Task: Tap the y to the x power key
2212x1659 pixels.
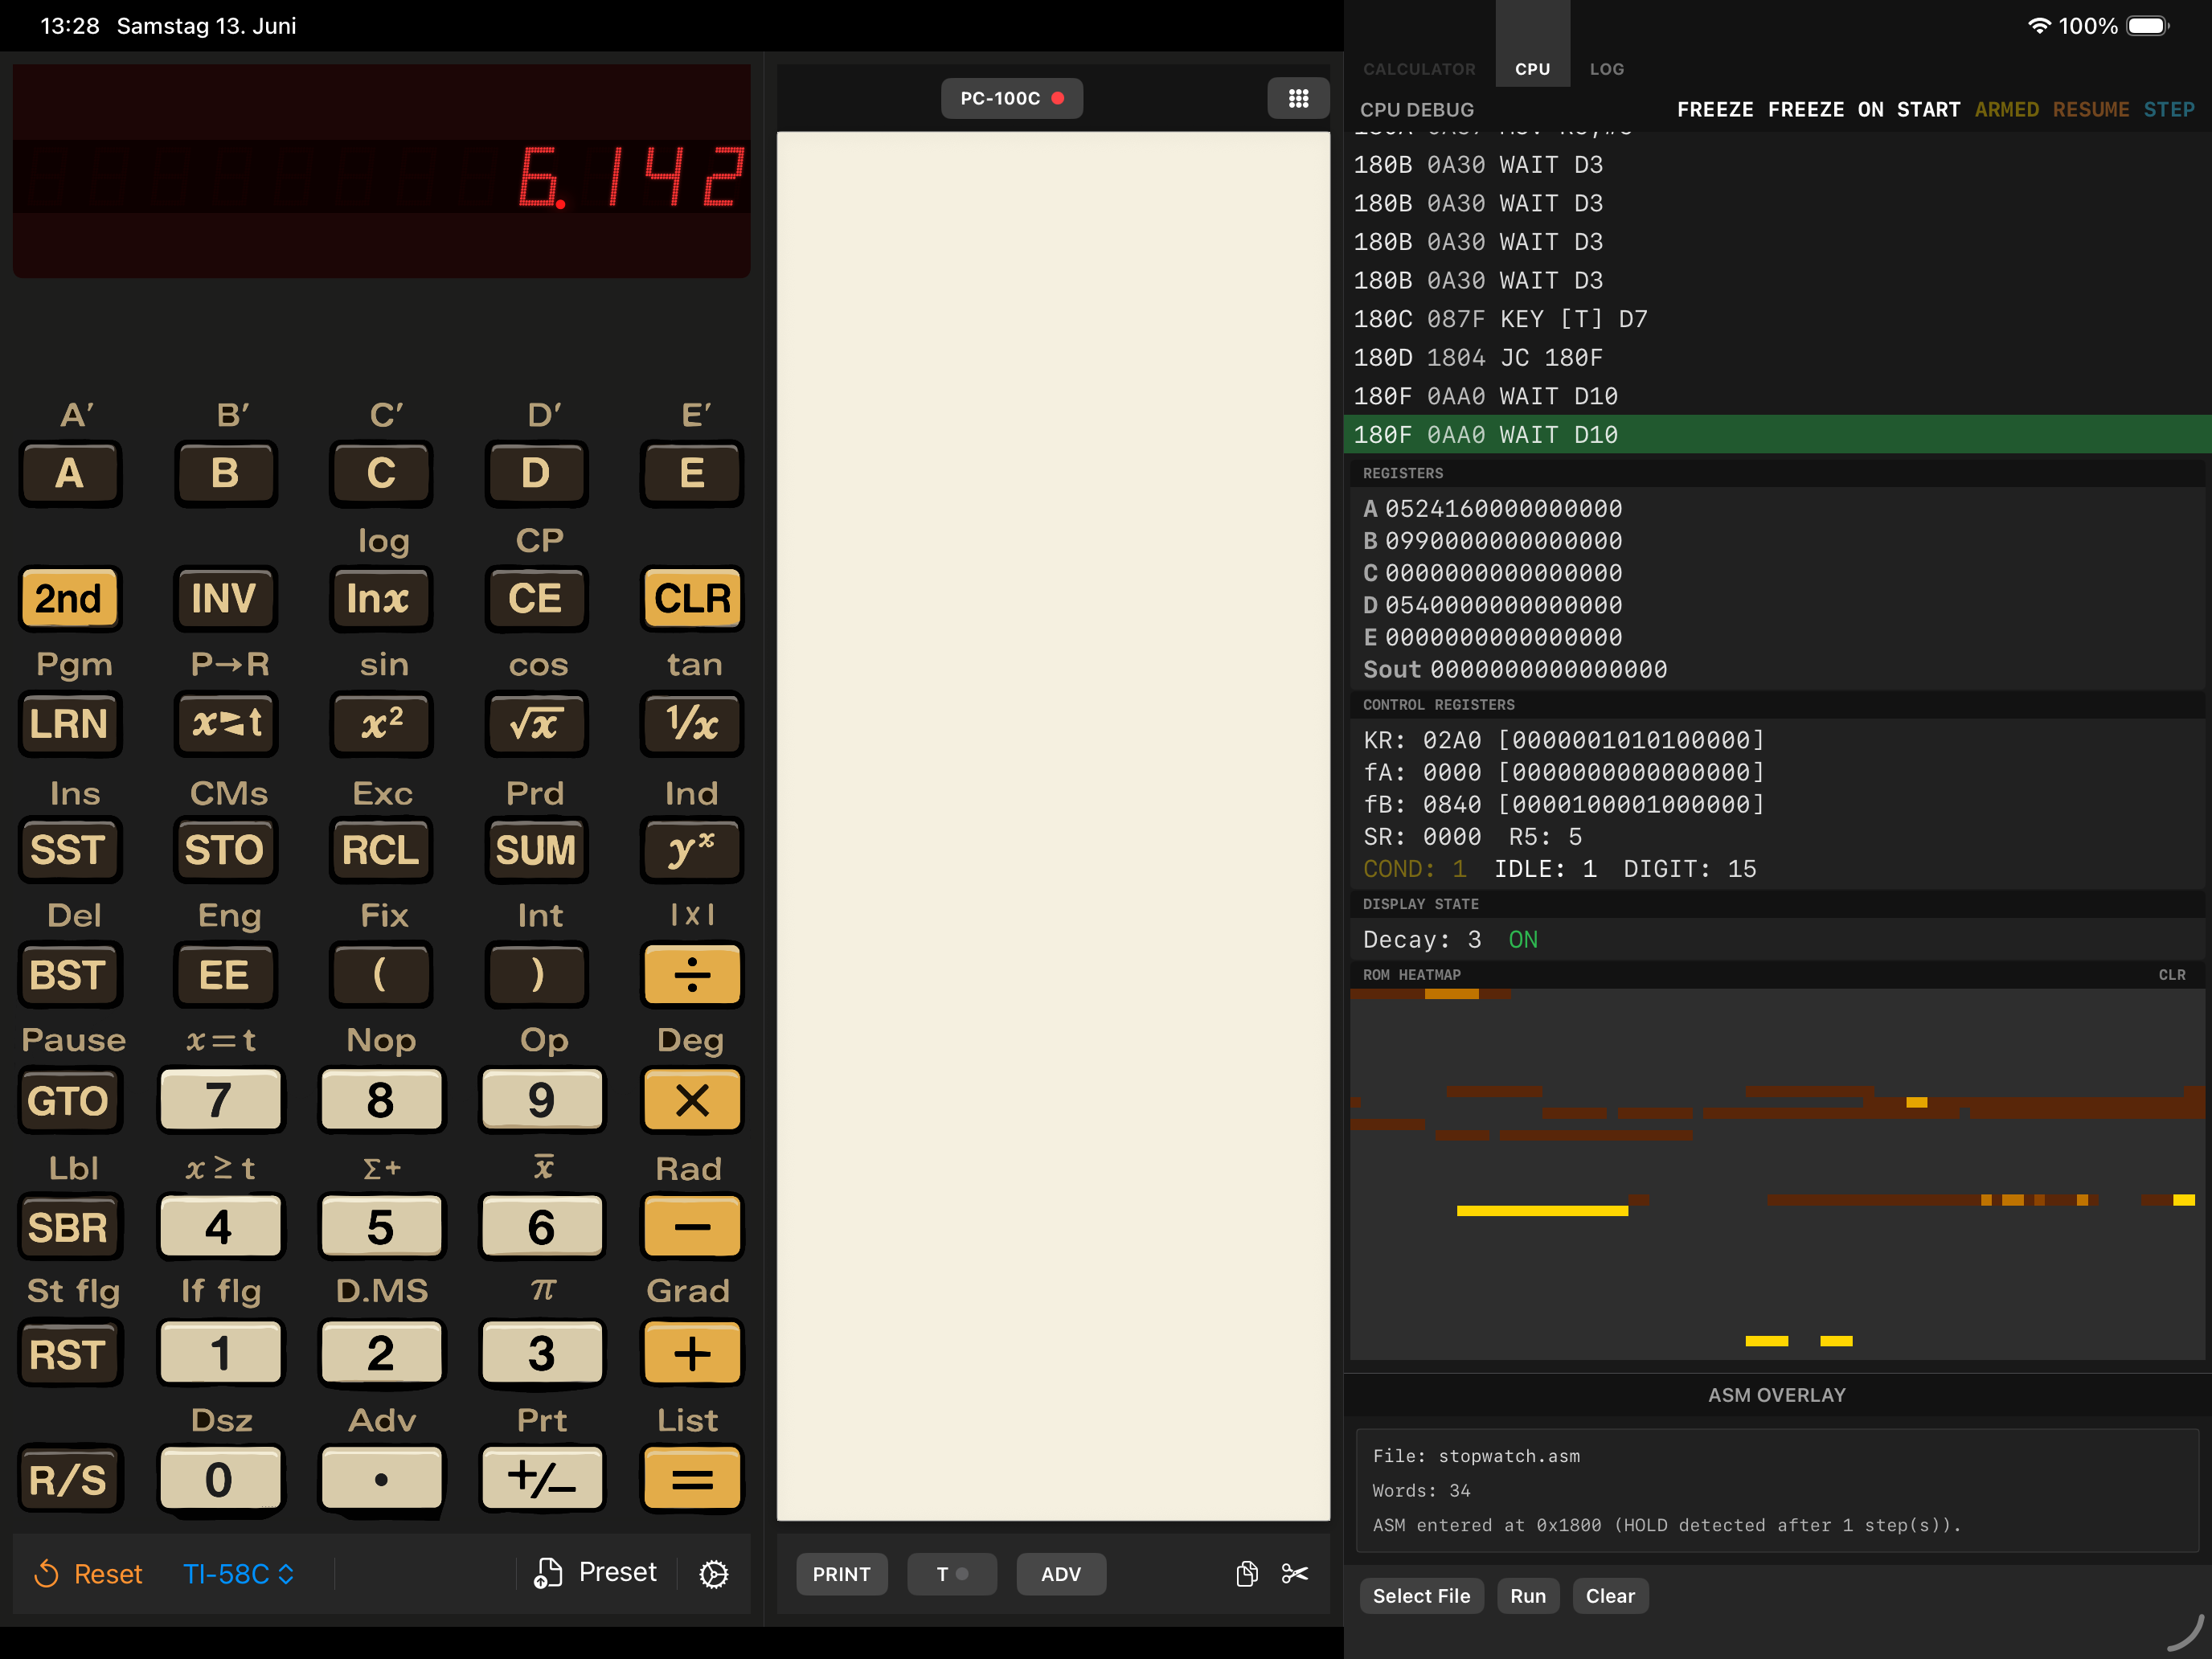Action: pos(692,850)
